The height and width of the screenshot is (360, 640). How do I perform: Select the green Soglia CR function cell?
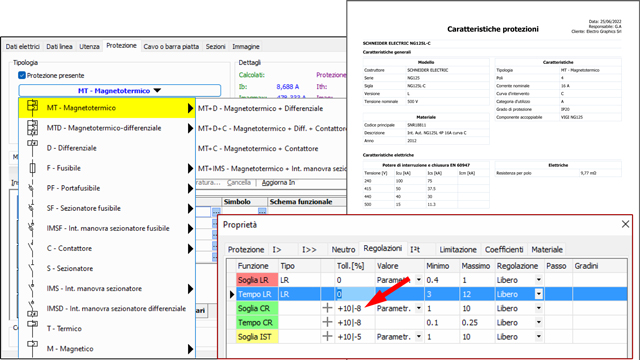point(258,308)
